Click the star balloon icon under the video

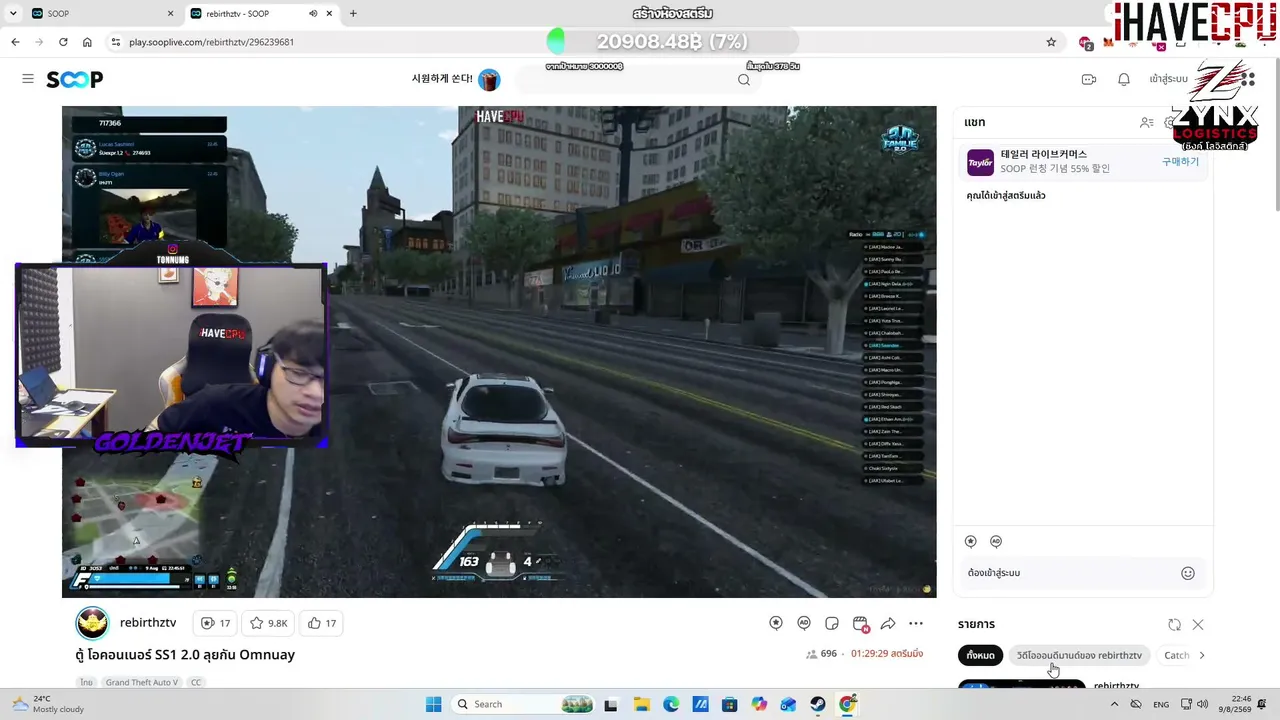tap(776, 623)
